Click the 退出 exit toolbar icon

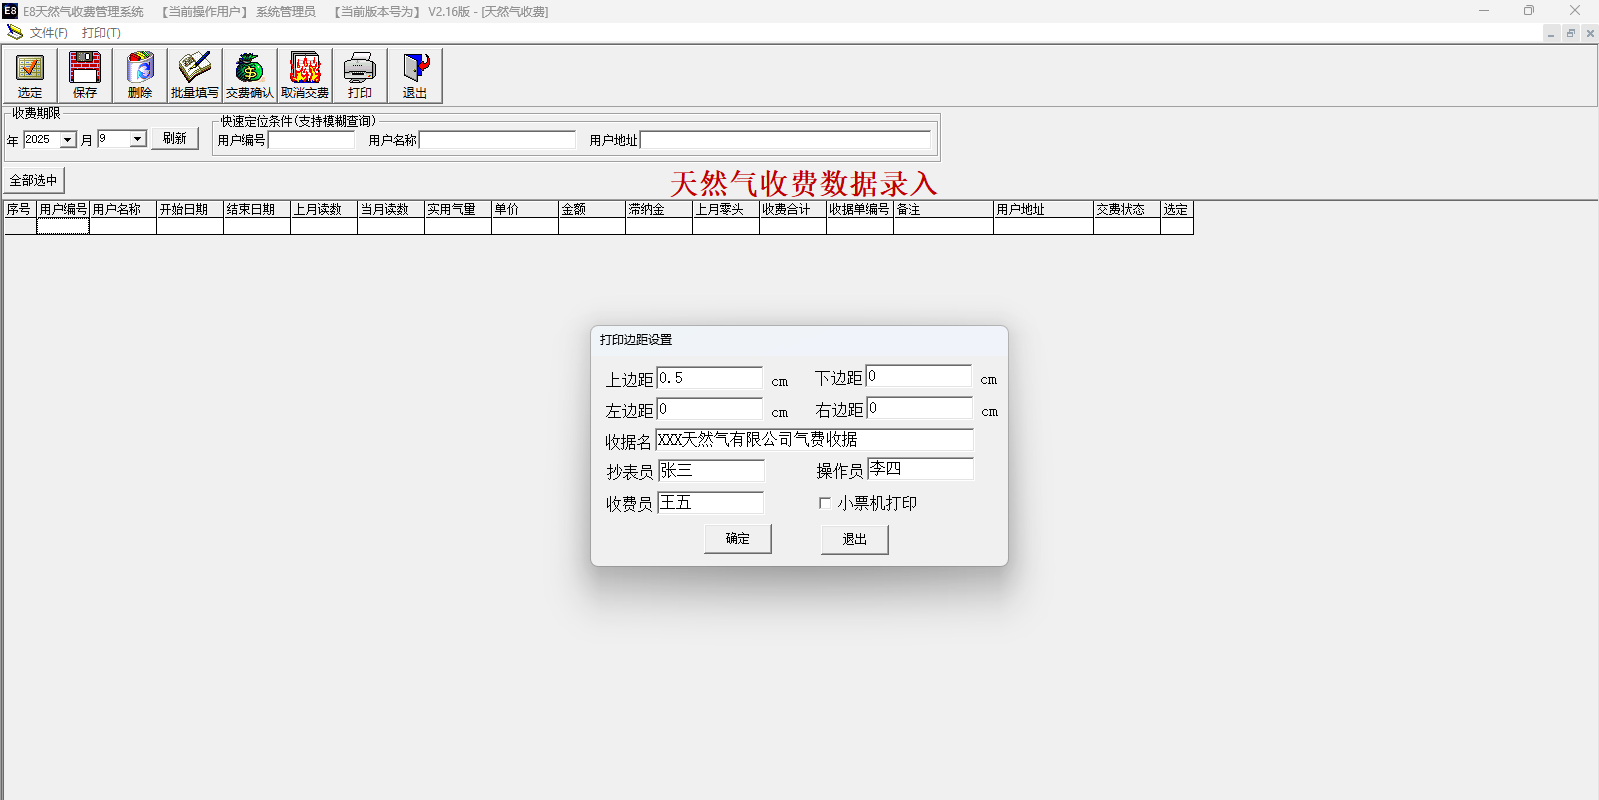point(415,75)
